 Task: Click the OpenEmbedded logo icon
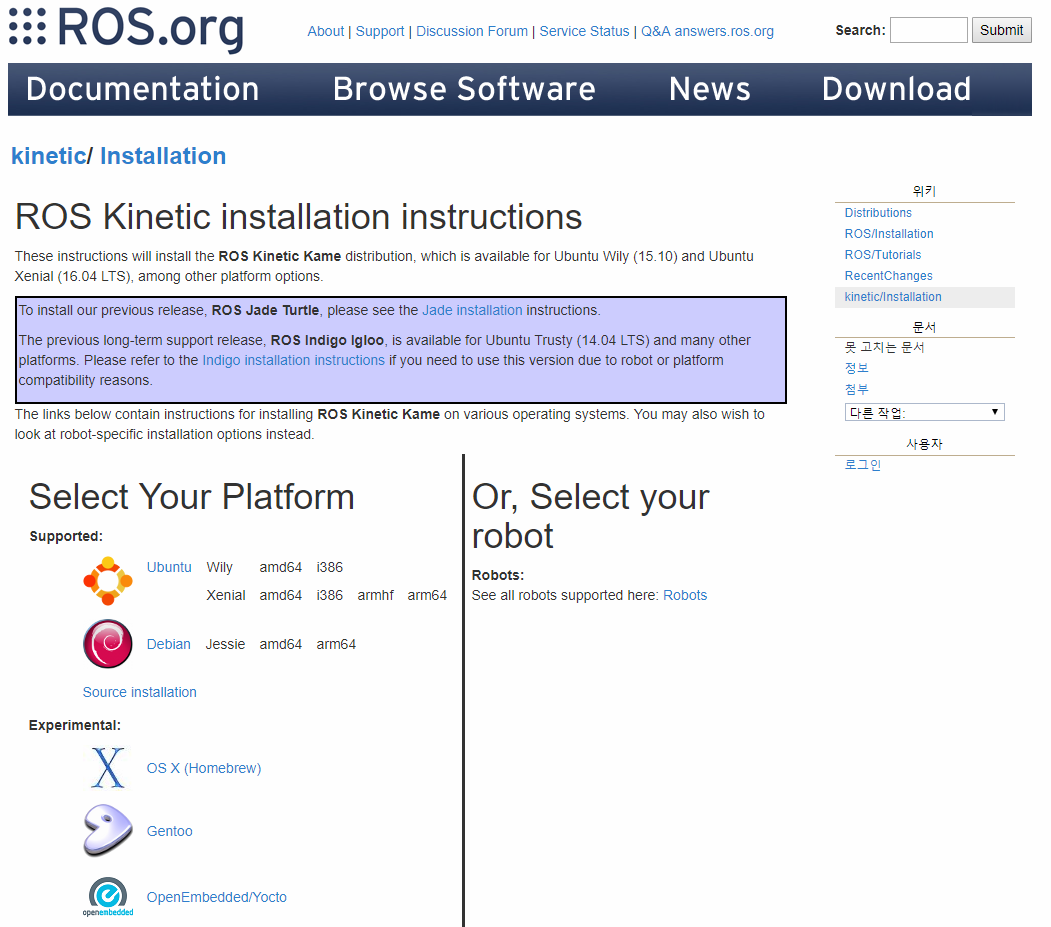click(x=108, y=897)
